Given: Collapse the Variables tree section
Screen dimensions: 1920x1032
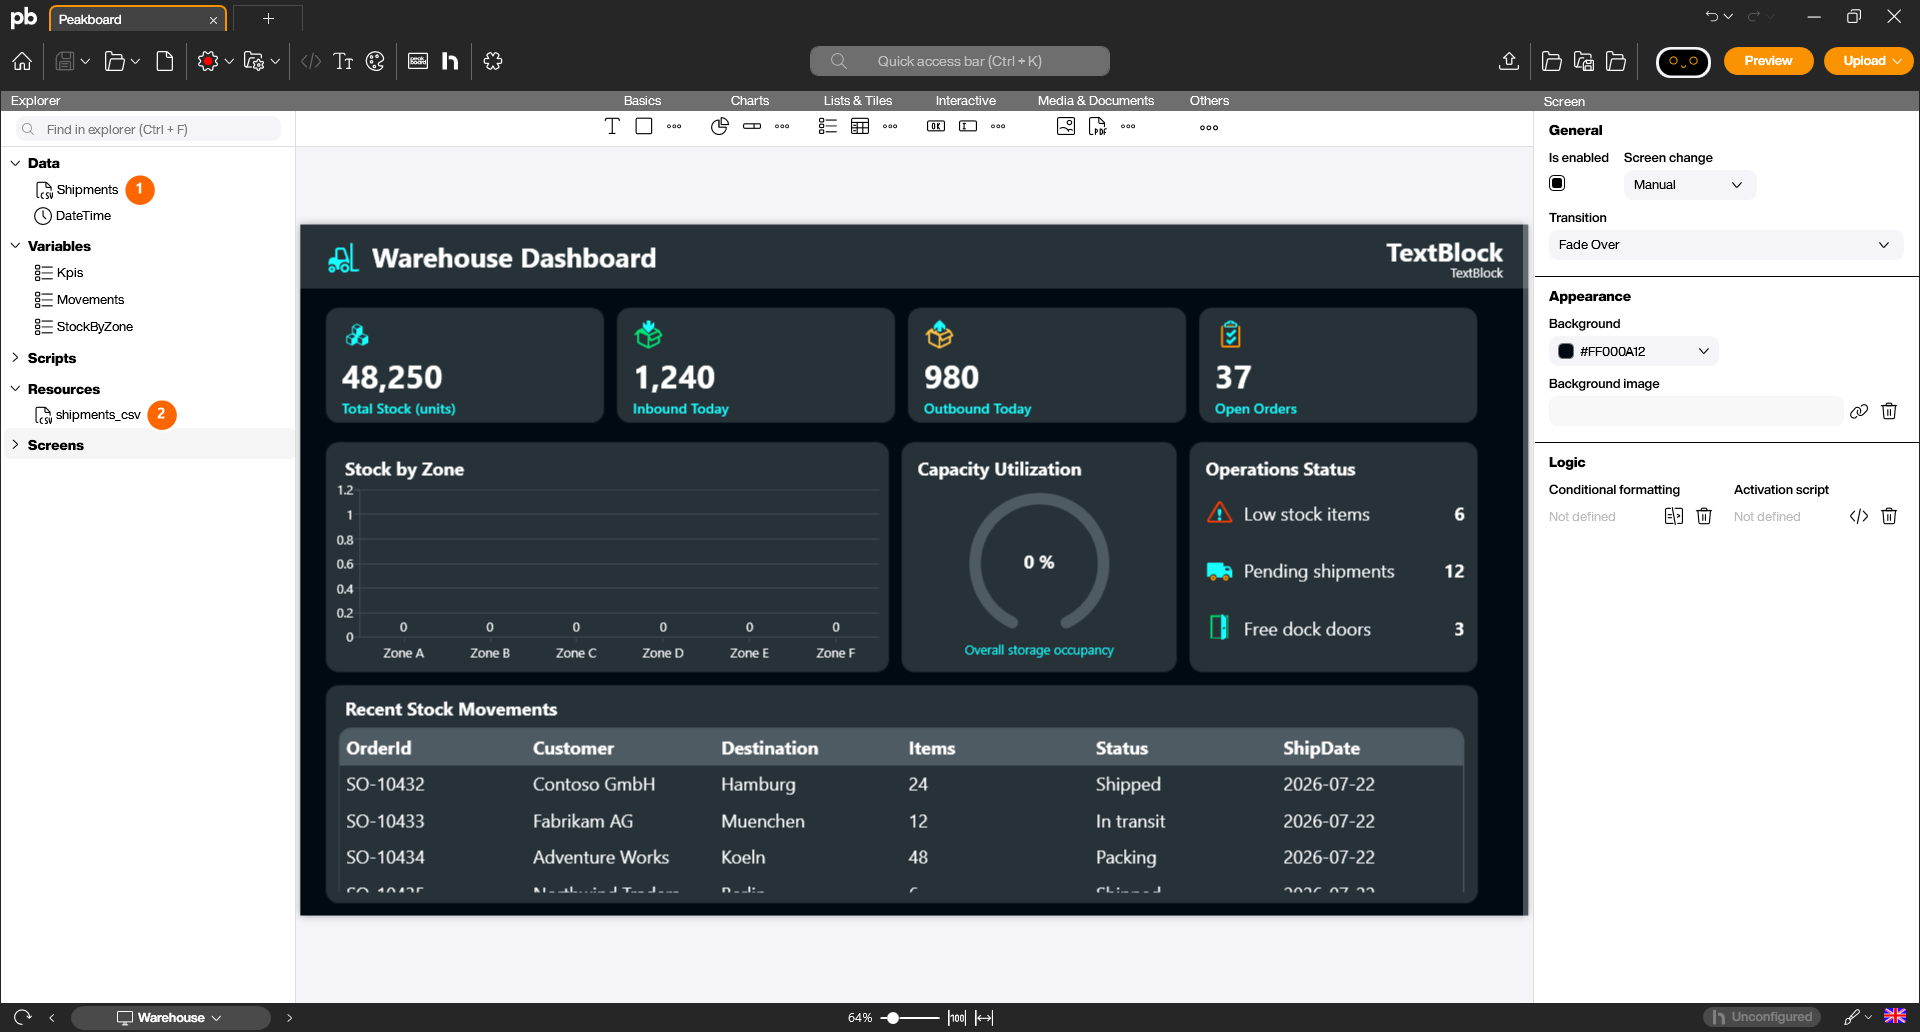Looking at the screenshot, I should click(x=15, y=246).
